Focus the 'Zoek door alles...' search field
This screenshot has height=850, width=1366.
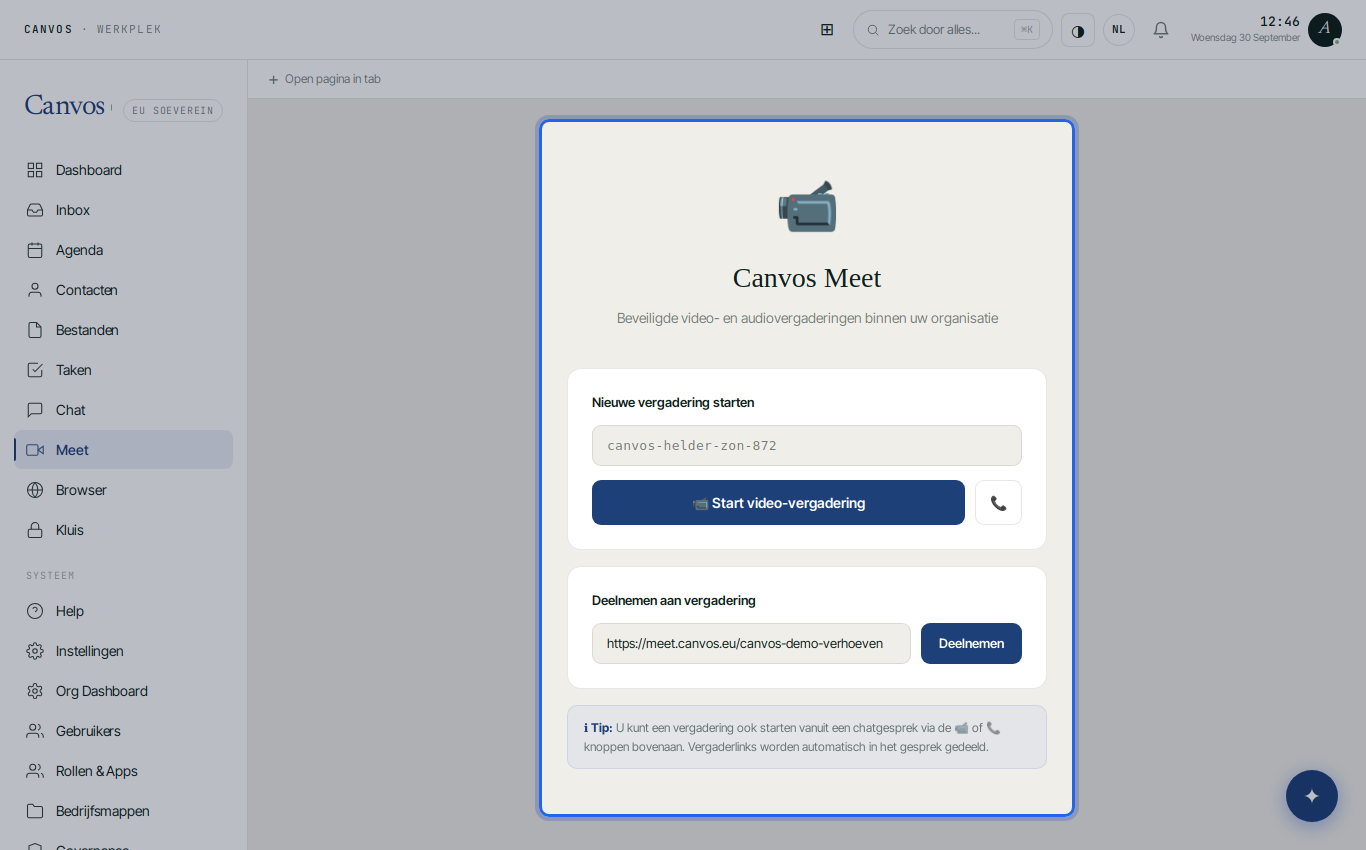pyautogui.click(x=953, y=30)
